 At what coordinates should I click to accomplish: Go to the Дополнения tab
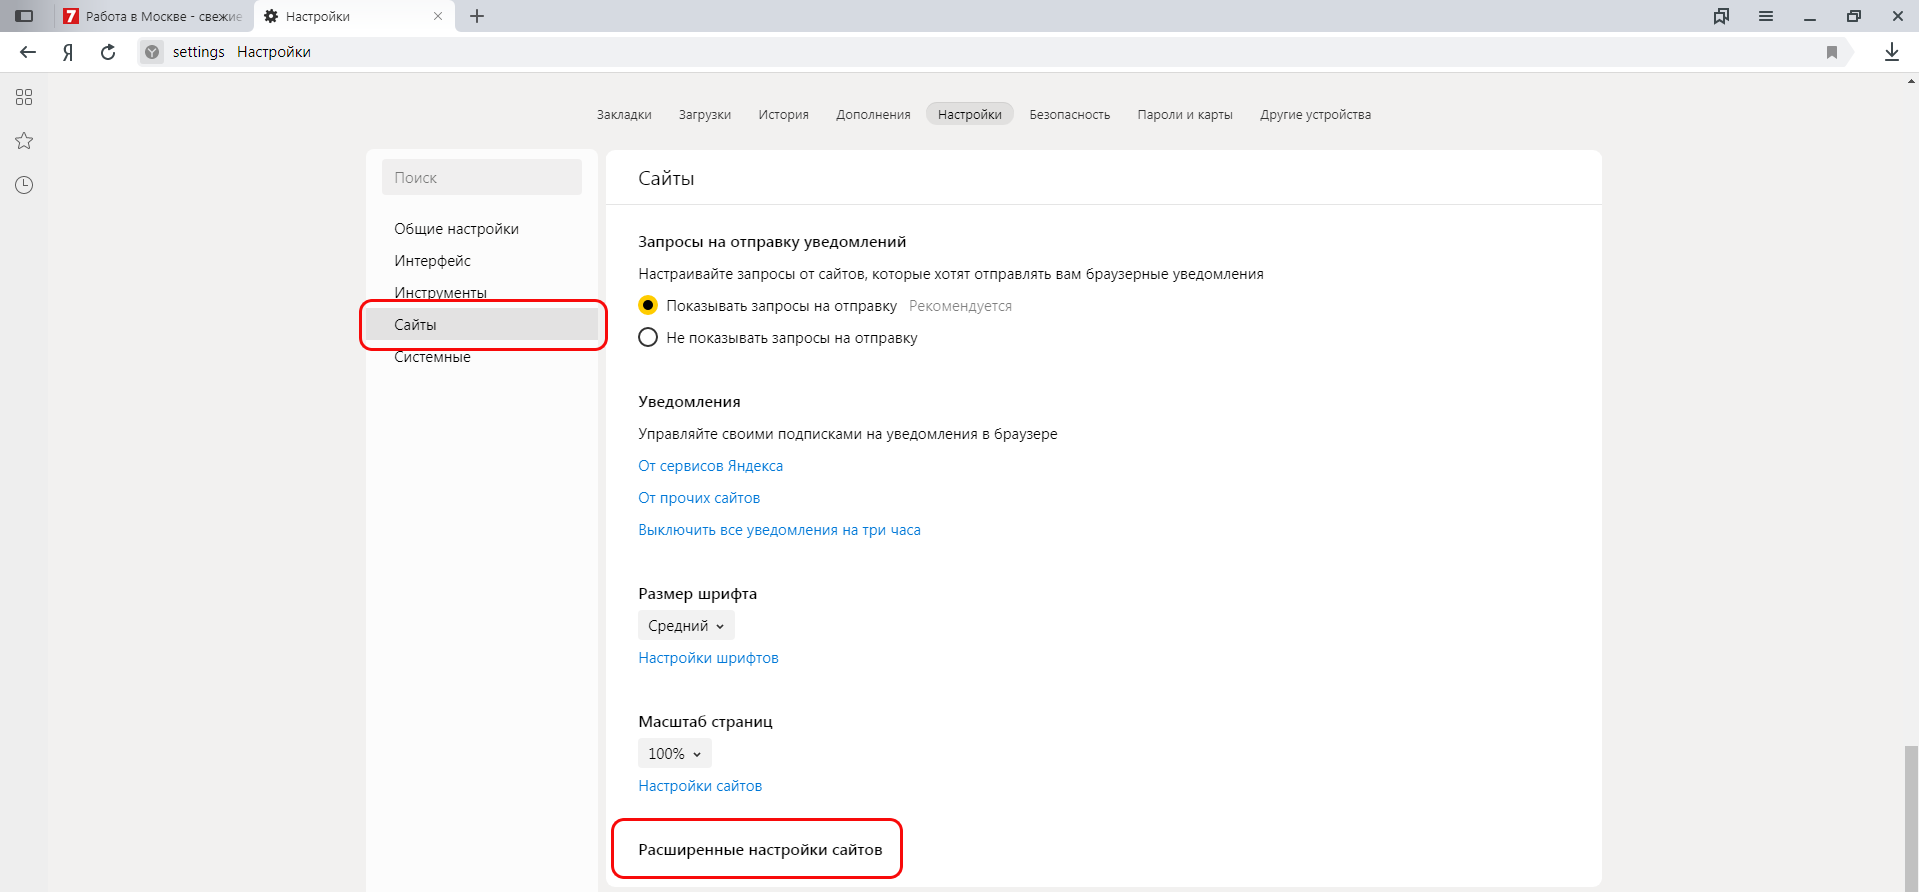(873, 114)
